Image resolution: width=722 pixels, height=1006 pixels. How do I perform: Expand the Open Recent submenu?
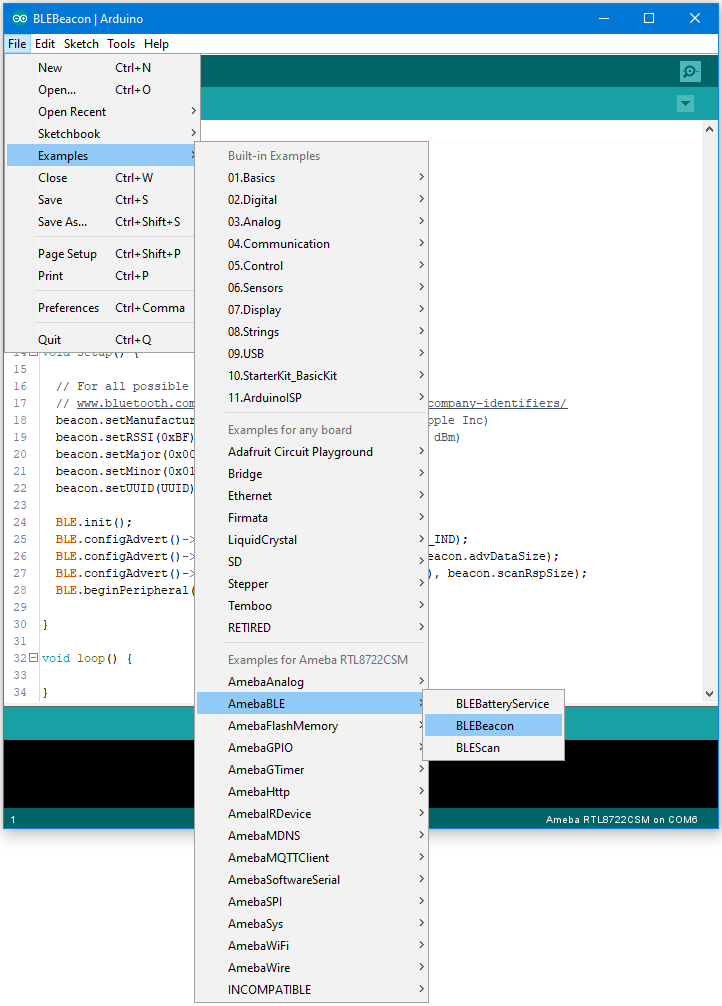pyautogui.click(x=72, y=112)
